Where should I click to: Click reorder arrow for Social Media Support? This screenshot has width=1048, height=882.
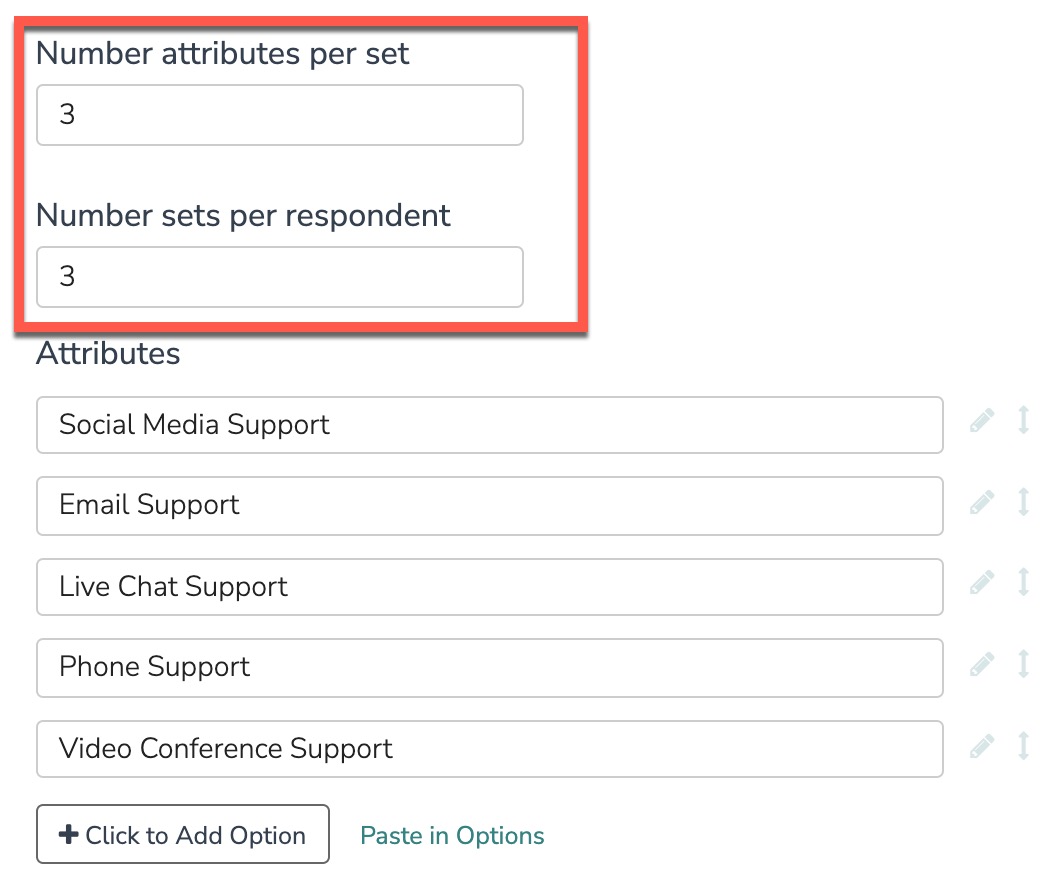[x=1023, y=423]
